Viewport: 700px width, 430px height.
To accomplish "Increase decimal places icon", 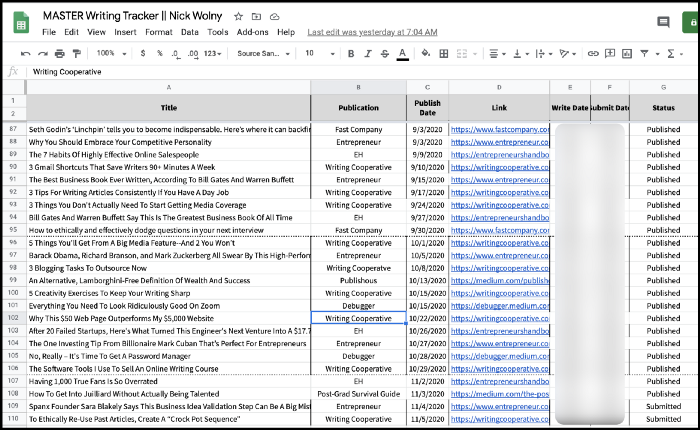I will tap(193, 54).
